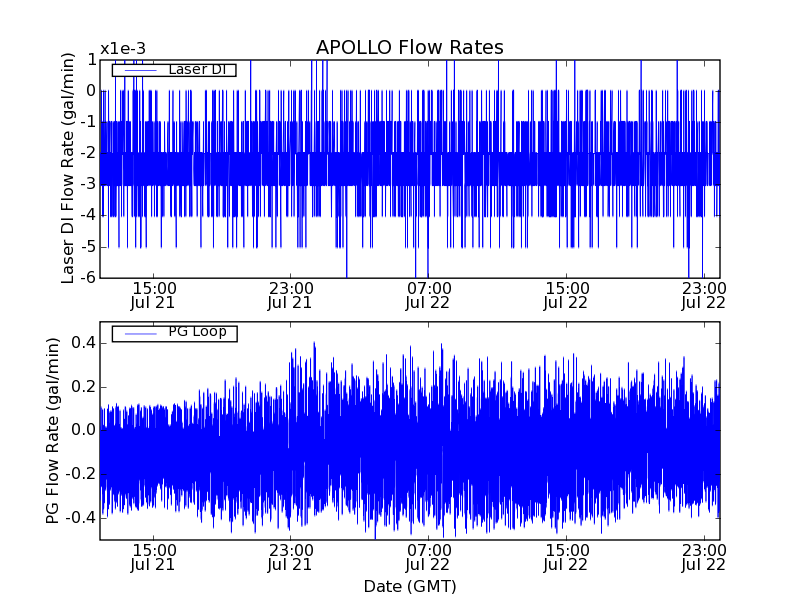The image size is (800, 600).
Task: Click the 'x1e-3' exponent label above top plot
Action: point(123,49)
